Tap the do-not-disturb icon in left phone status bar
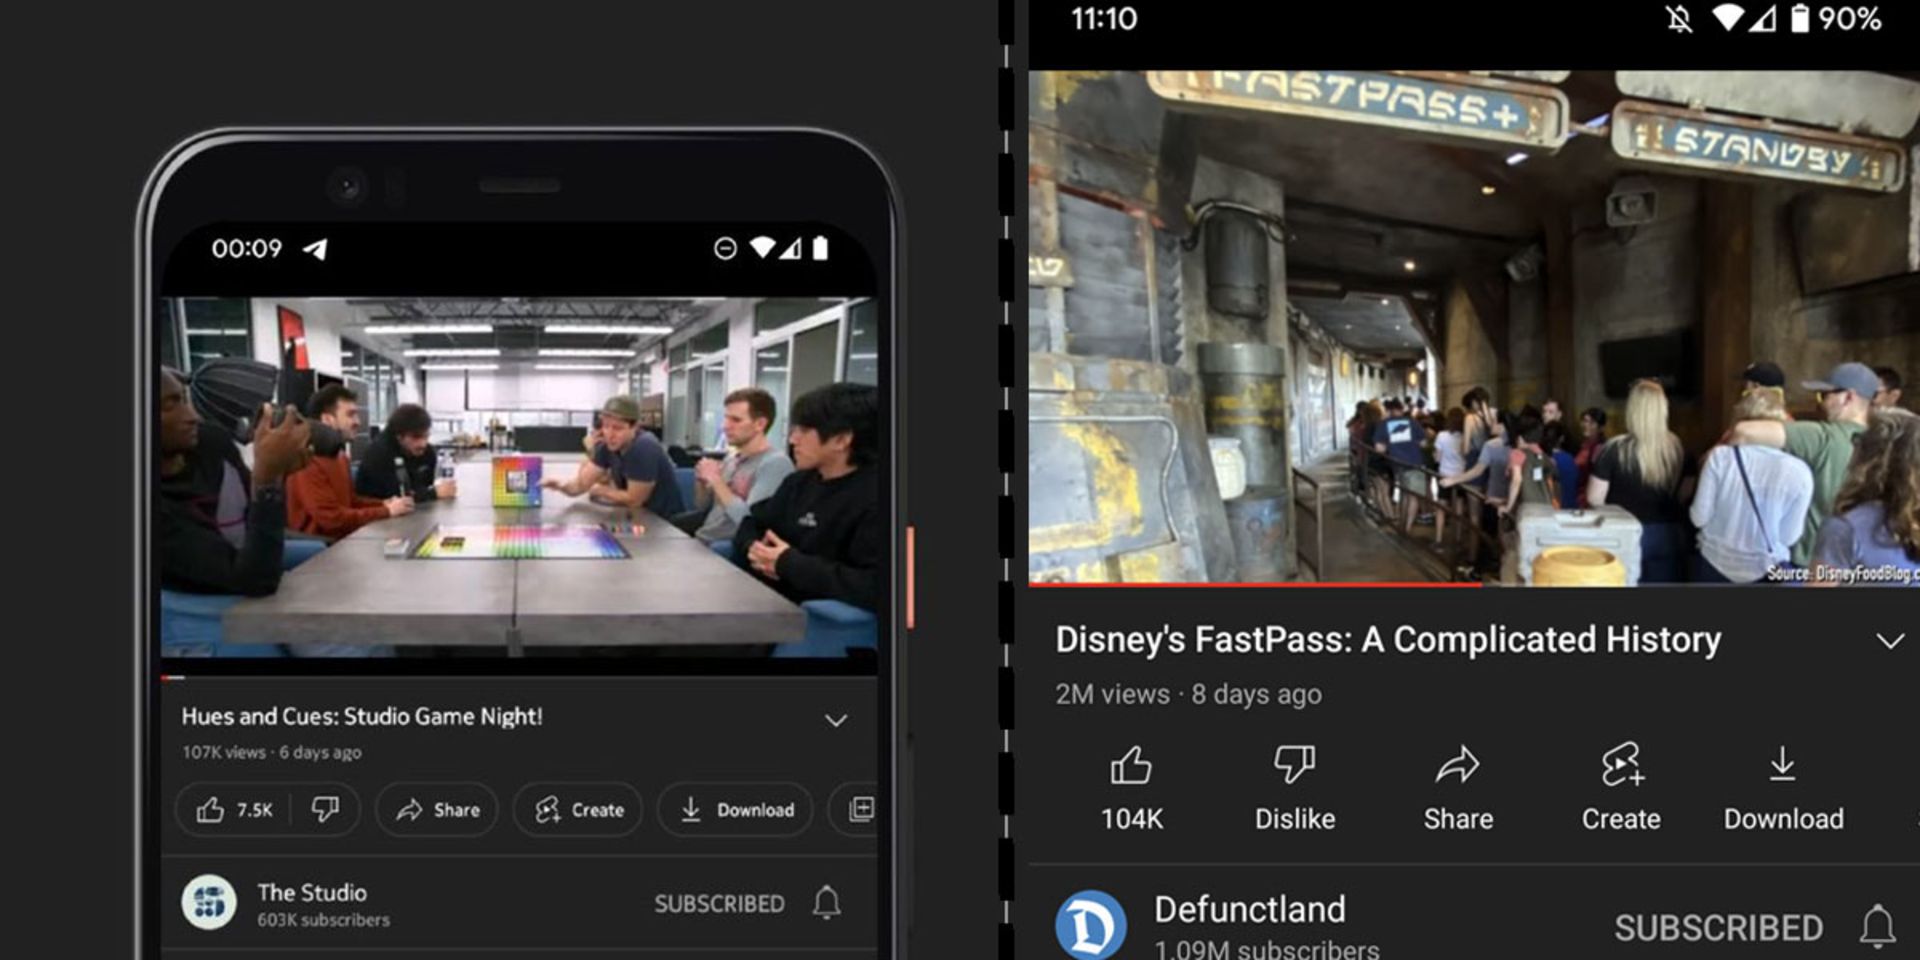This screenshot has width=1920, height=960. pos(725,248)
